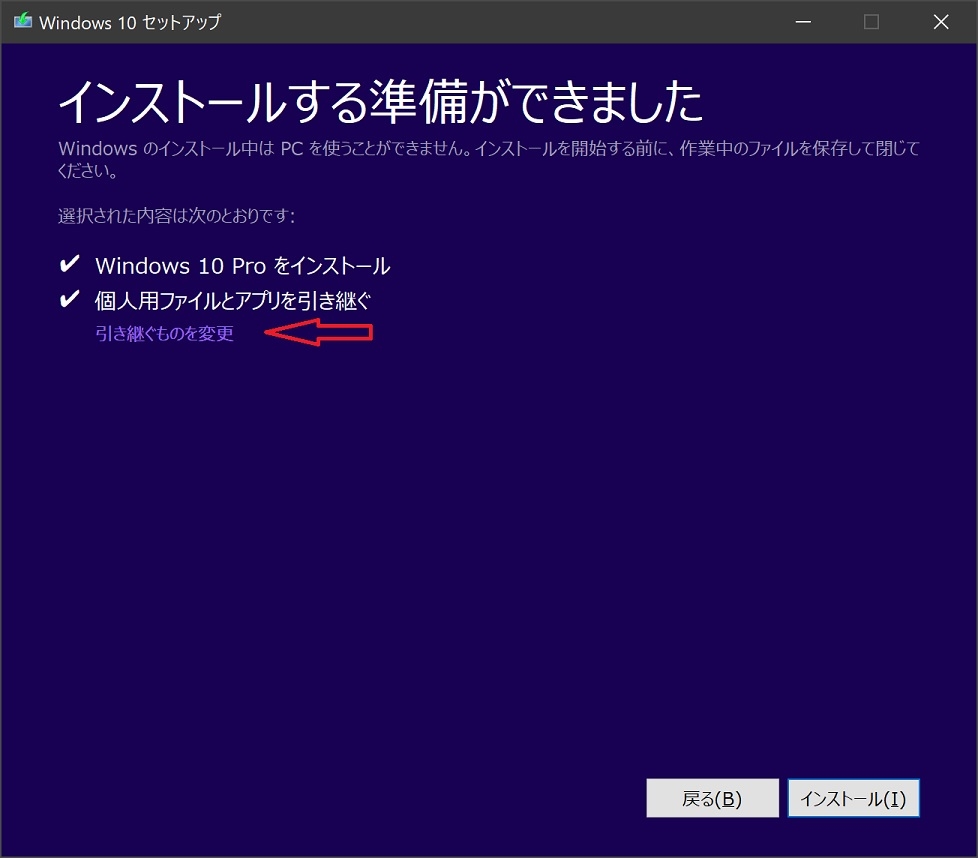Click the Windows 10 Setup title bar icon
Viewport: 978px width, 858px height.
[22, 21]
